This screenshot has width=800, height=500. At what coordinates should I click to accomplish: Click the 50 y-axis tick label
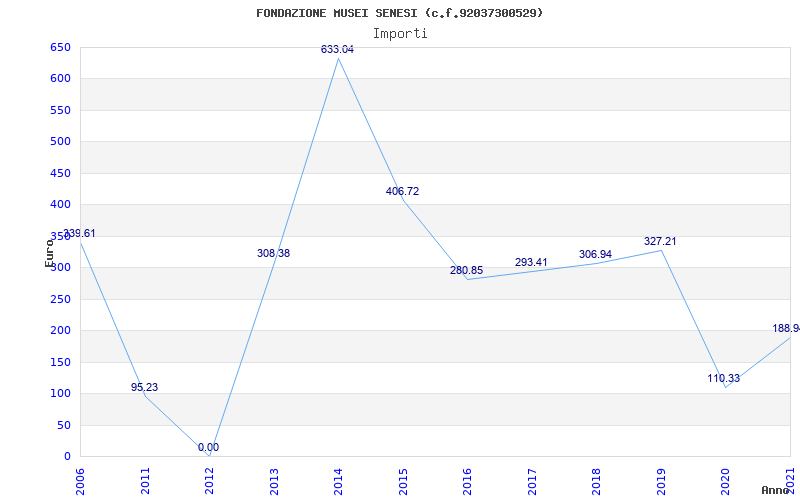64,425
